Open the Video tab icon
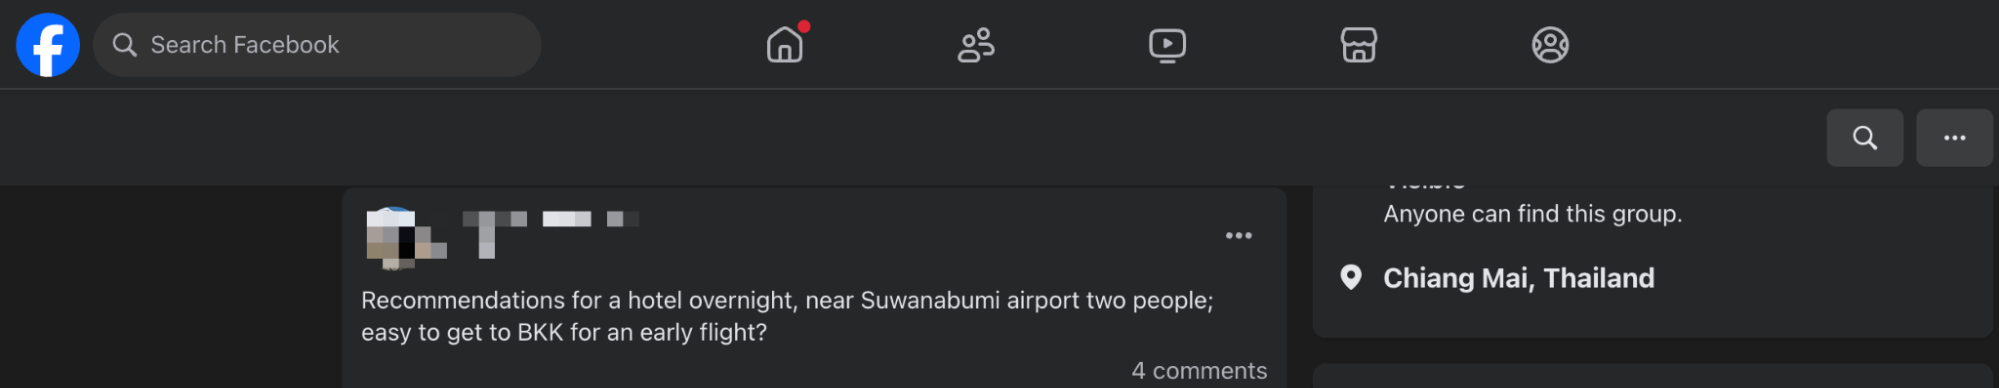The width and height of the screenshot is (1999, 388). coord(1167,45)
